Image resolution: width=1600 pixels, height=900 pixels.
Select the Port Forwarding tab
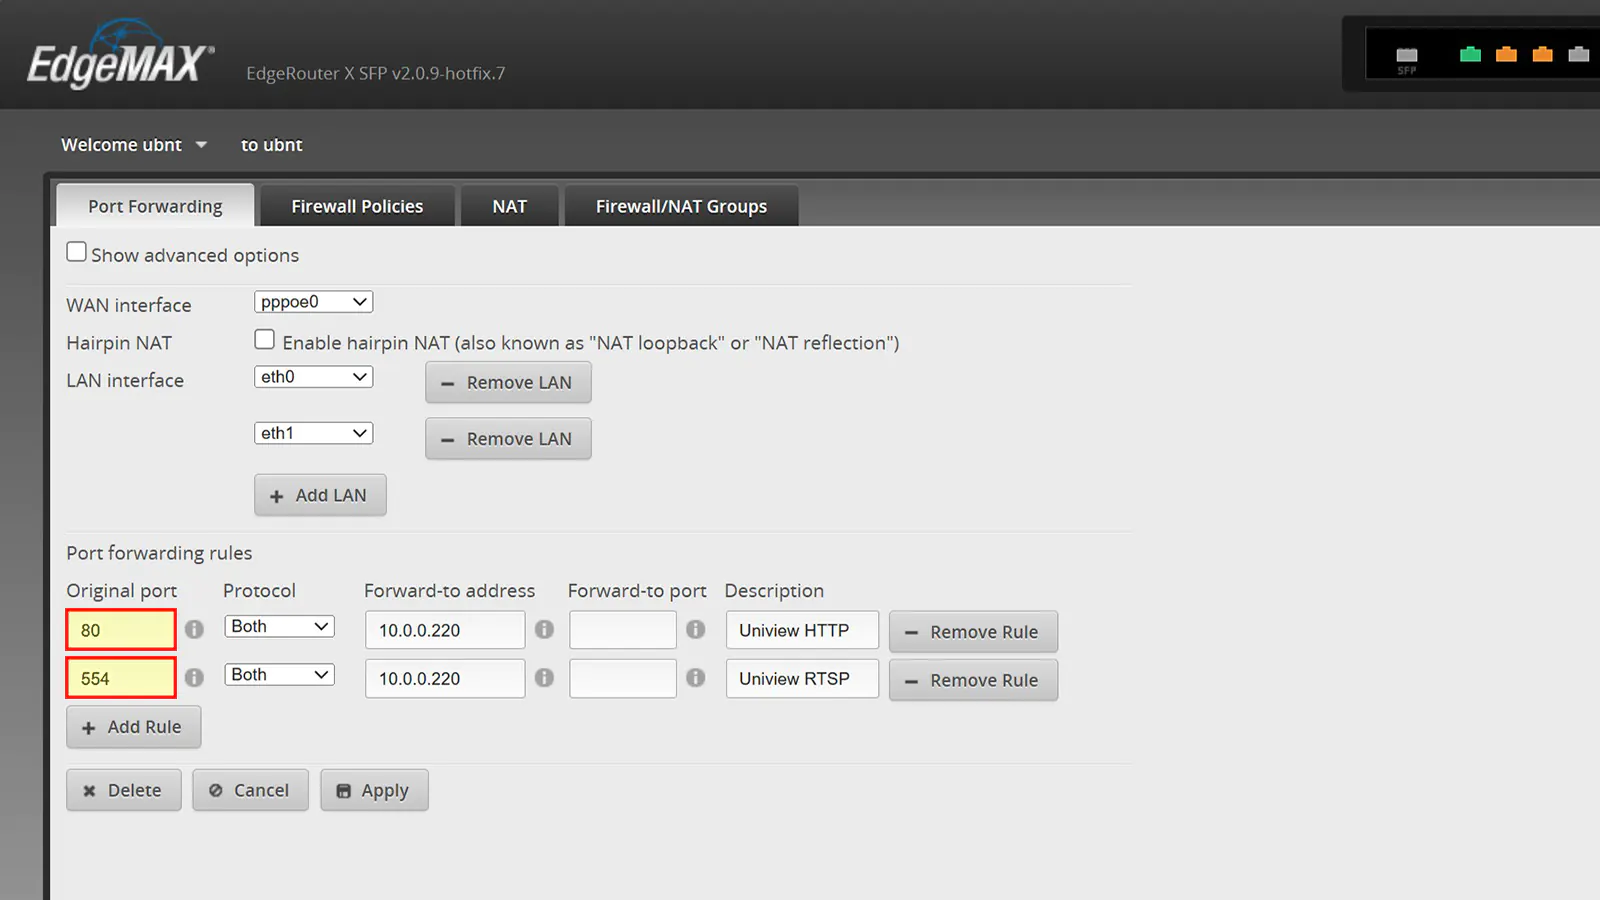coord(155,206)
